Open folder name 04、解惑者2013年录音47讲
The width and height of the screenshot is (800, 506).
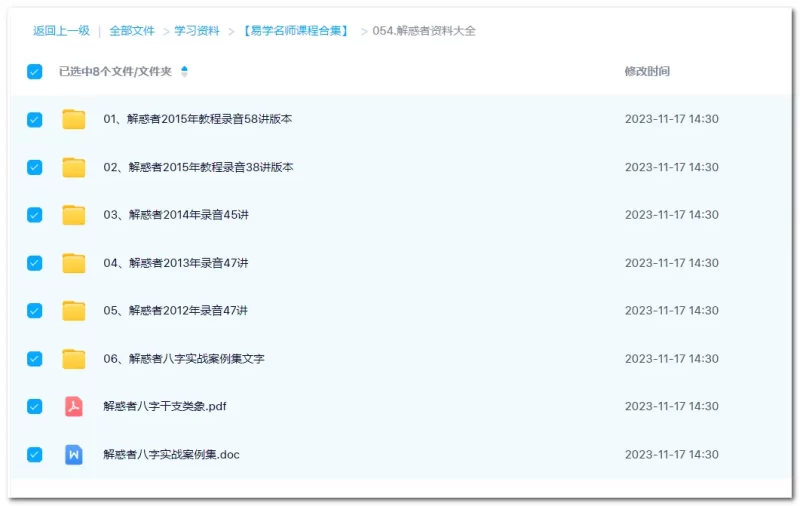coord(176,263)
